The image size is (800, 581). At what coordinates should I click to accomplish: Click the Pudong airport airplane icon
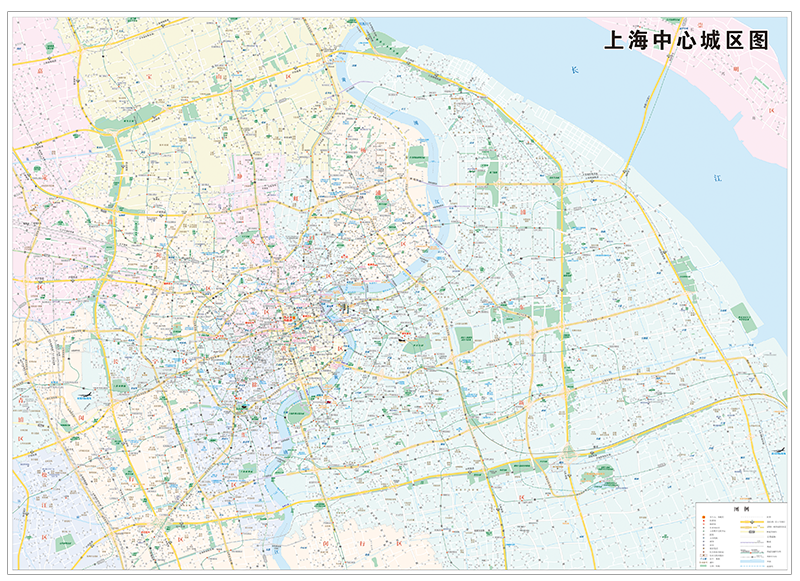[x=779, y=448]
